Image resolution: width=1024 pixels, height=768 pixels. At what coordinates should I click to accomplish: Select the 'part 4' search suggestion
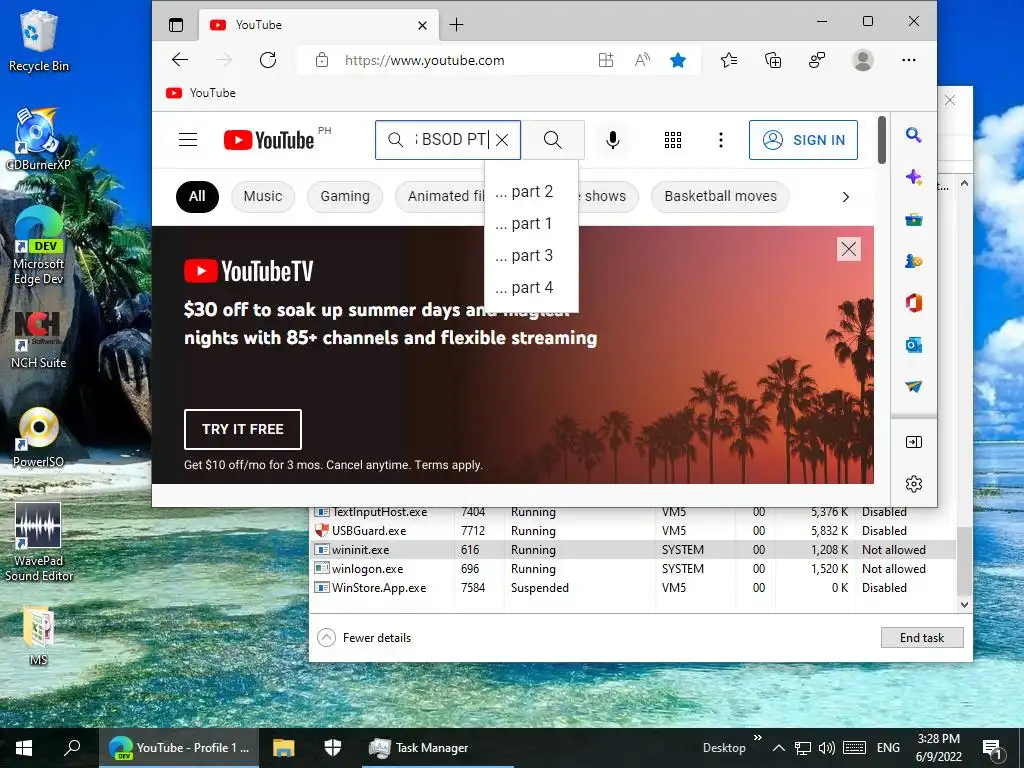(531, 287)
